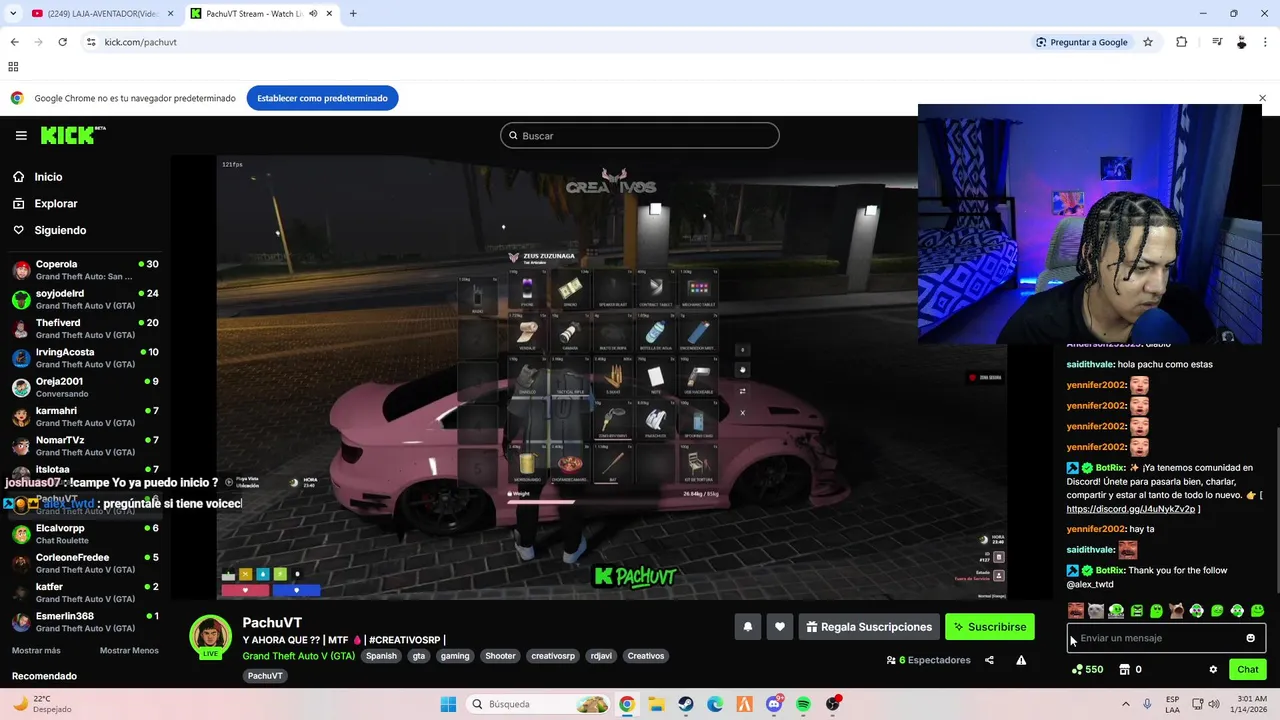Viewport: 1280px width, 720px height.
Task: Open Oreja2001's channel
Action: pyautogui.click(x=85, y=387)
